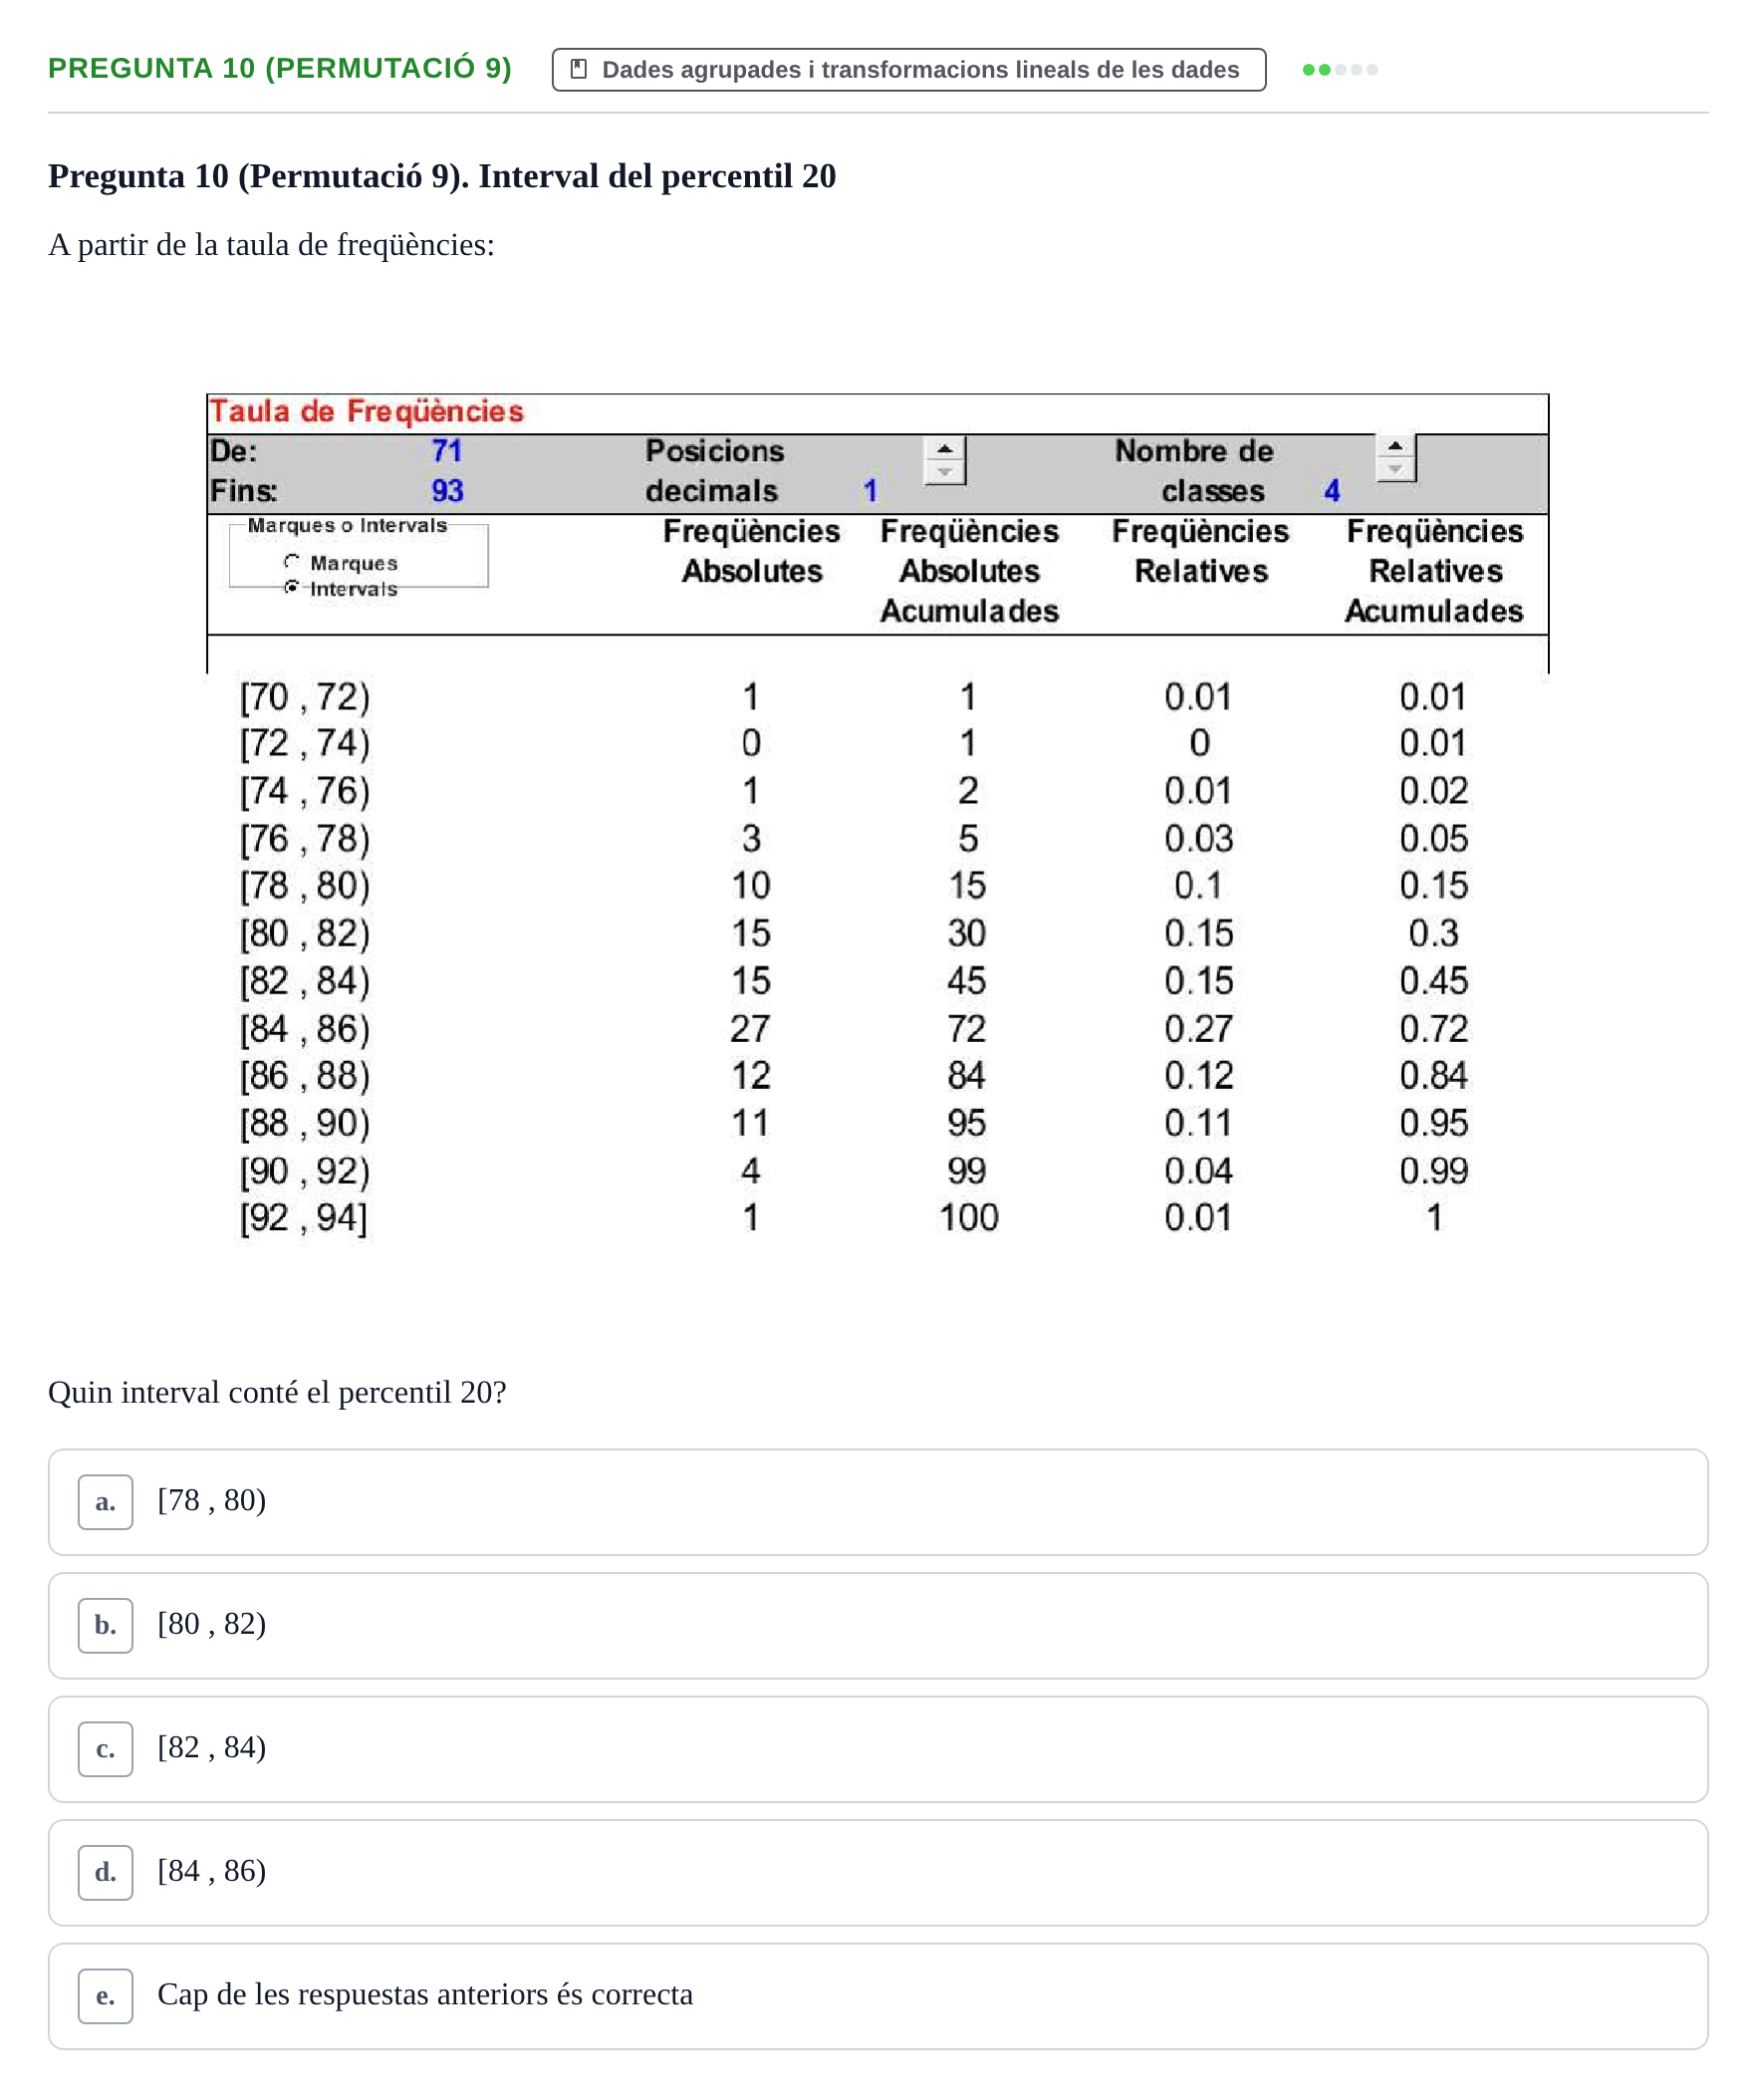Click the Dades agrupades topic tag
The height and width of the screenshot is (2100, 1757).
(909, 70)
